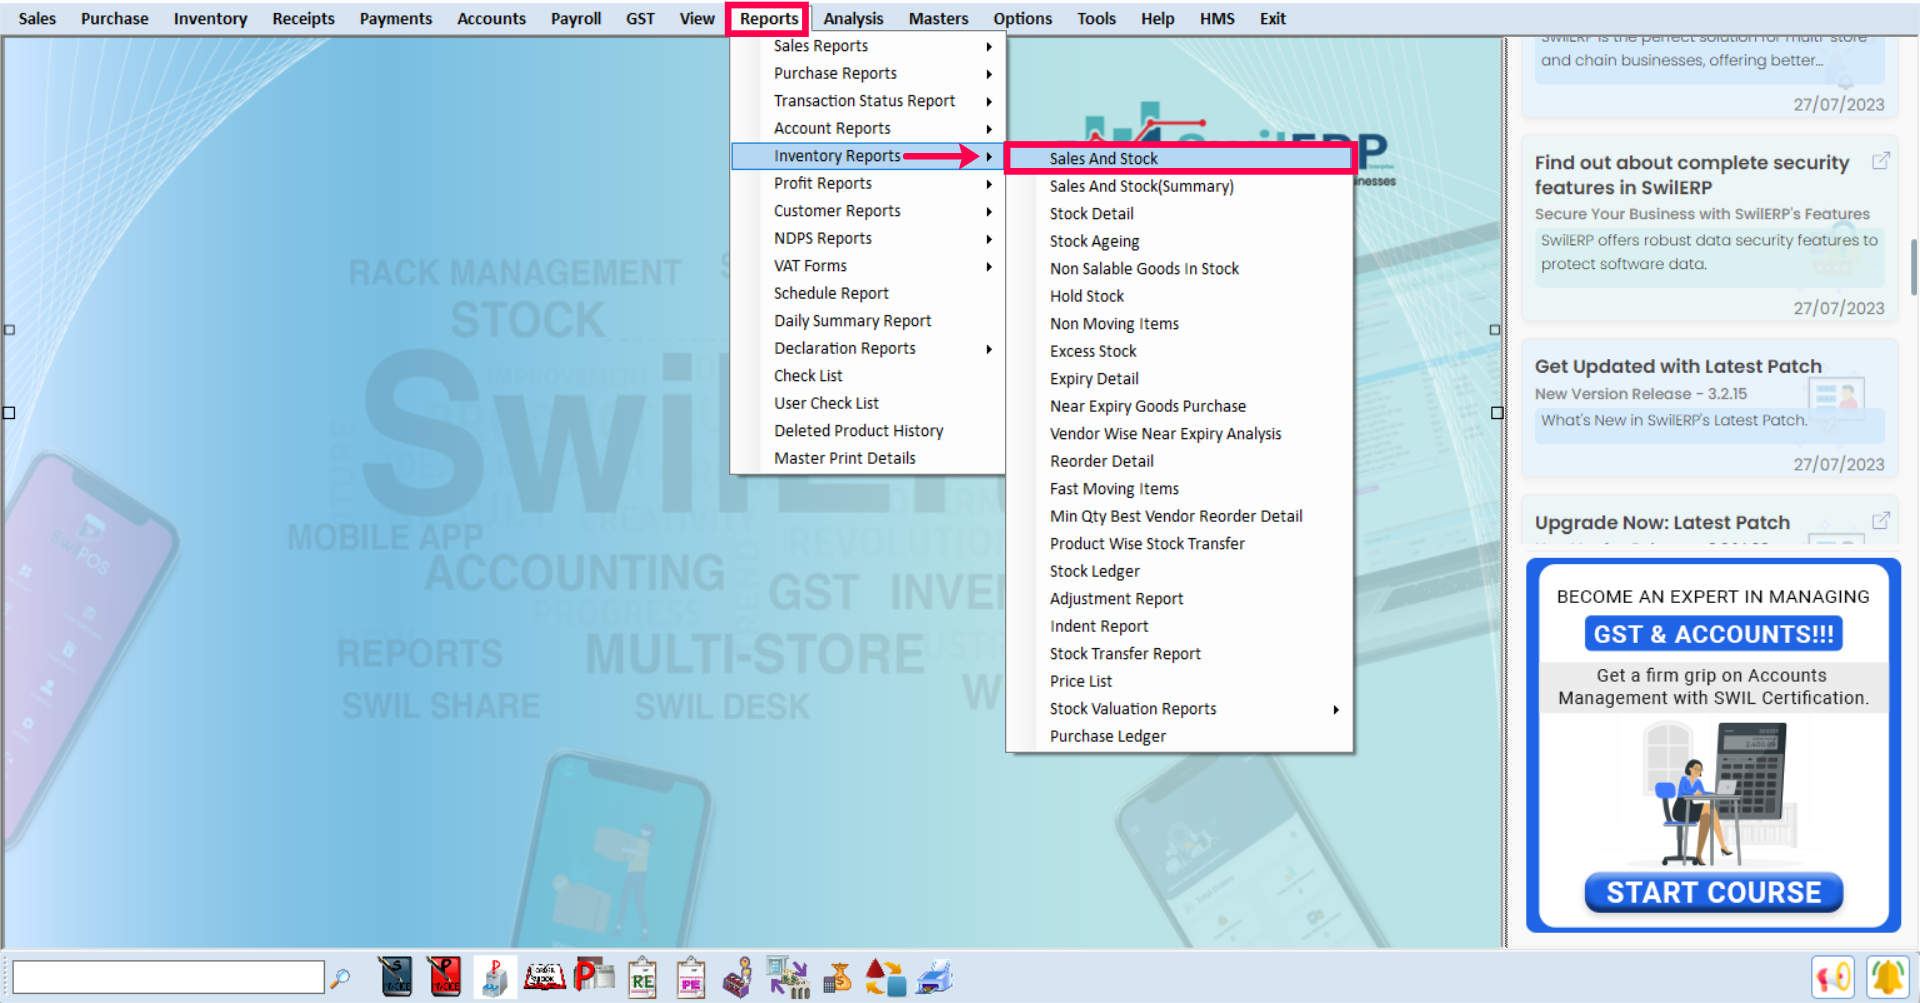Open Reorder Detail report
The width and height of the screenshot is (1920, 1003).
point(1180,461)
